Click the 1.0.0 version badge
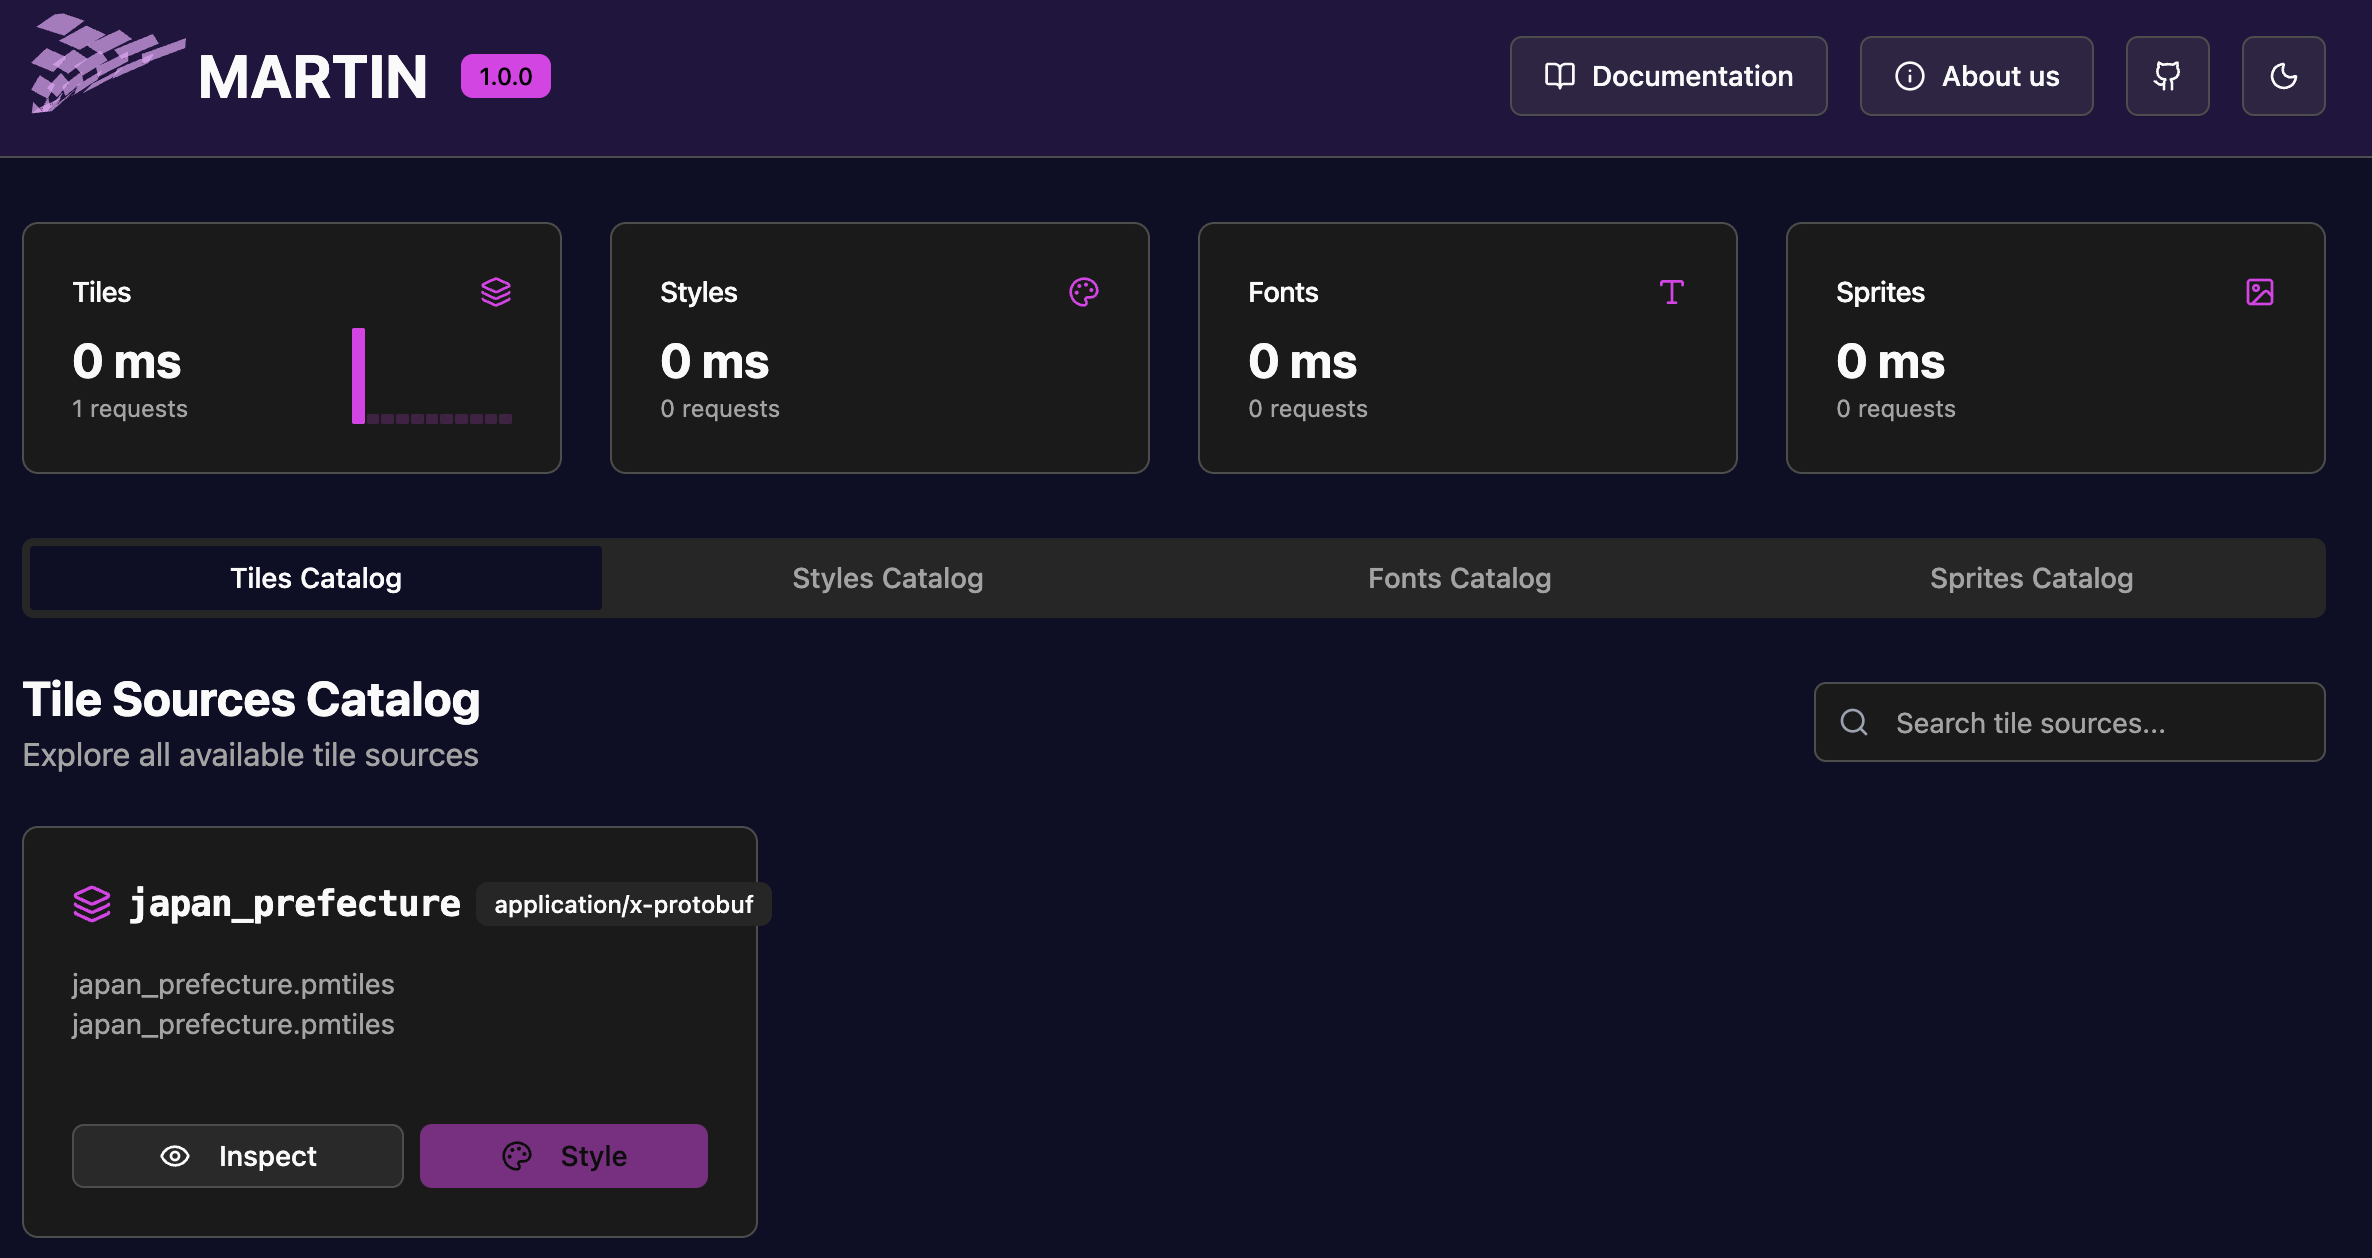This screenshot has width=2372, height=1258. click(505, 77)
